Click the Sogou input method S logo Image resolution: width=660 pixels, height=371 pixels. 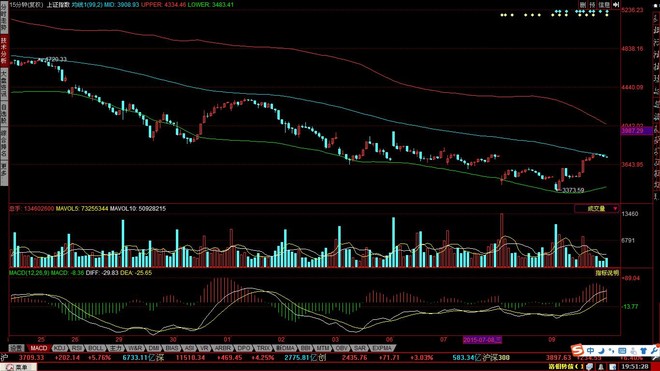click(x=577, y=350)
